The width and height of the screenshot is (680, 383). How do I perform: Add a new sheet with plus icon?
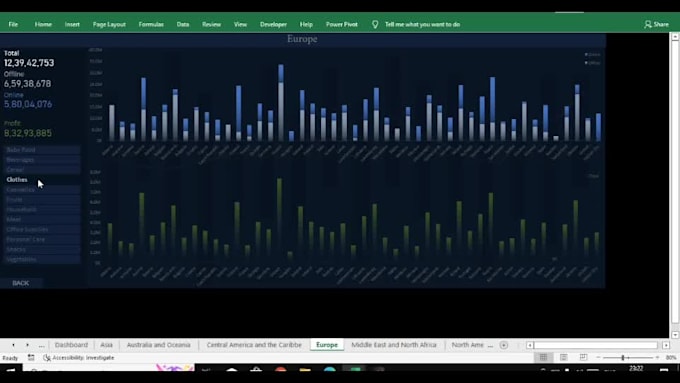click(x=503, y=345)
